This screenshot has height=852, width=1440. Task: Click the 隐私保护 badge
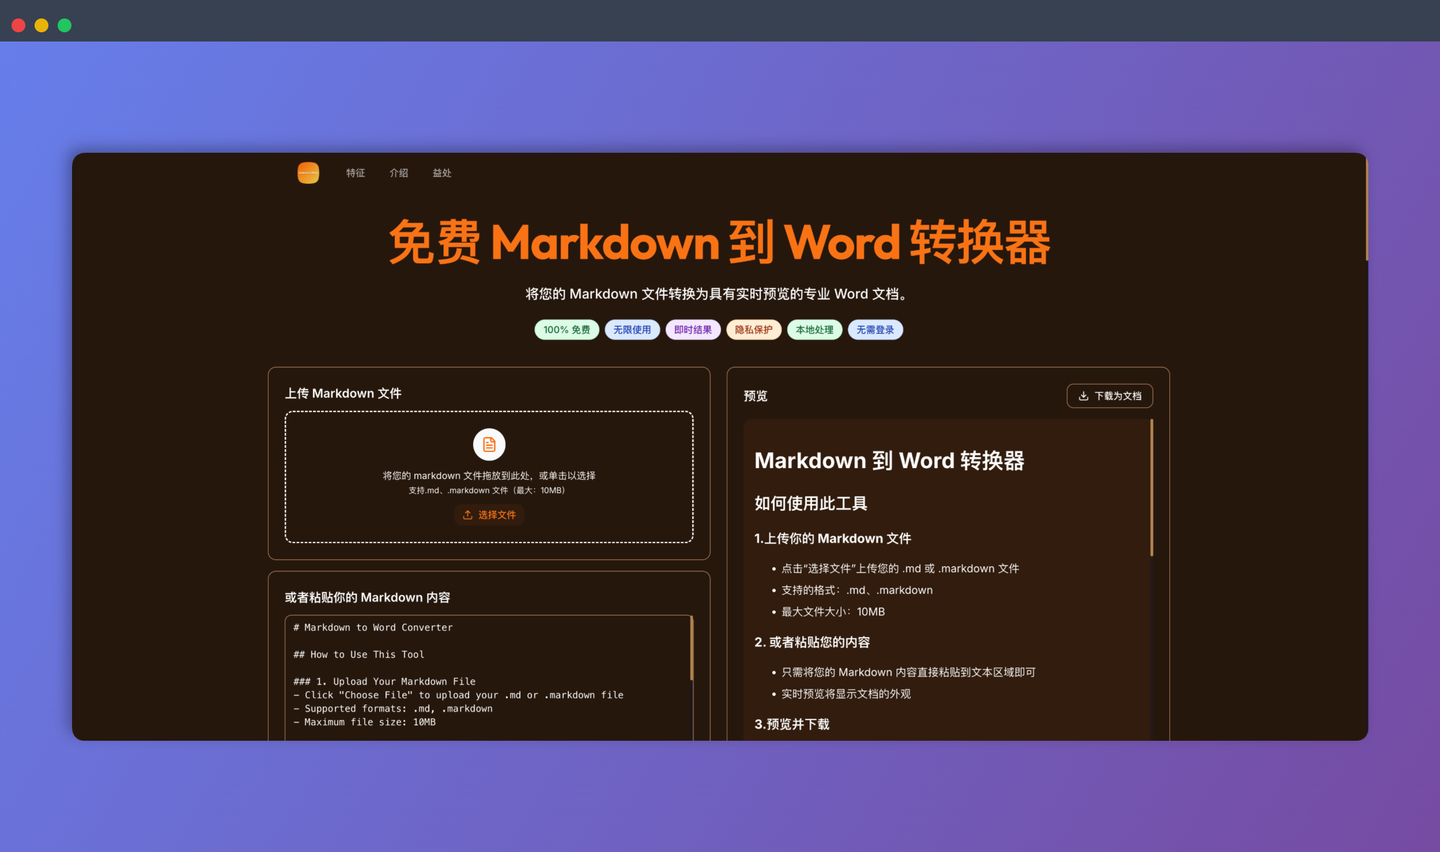[754, 329]
